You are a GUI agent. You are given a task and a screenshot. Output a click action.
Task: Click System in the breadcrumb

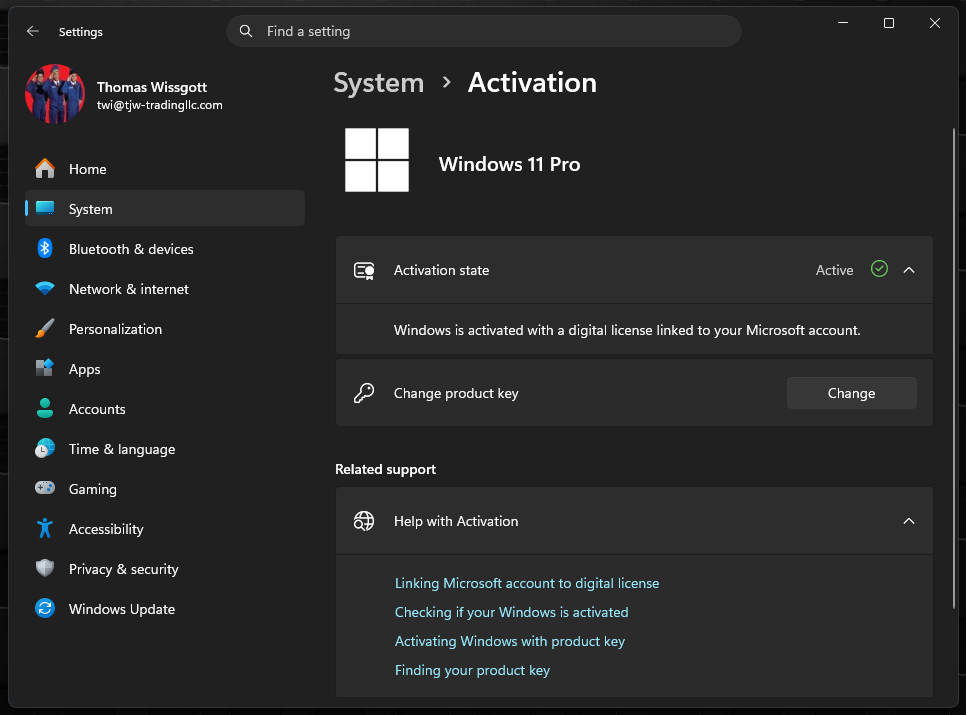point(378,83)
